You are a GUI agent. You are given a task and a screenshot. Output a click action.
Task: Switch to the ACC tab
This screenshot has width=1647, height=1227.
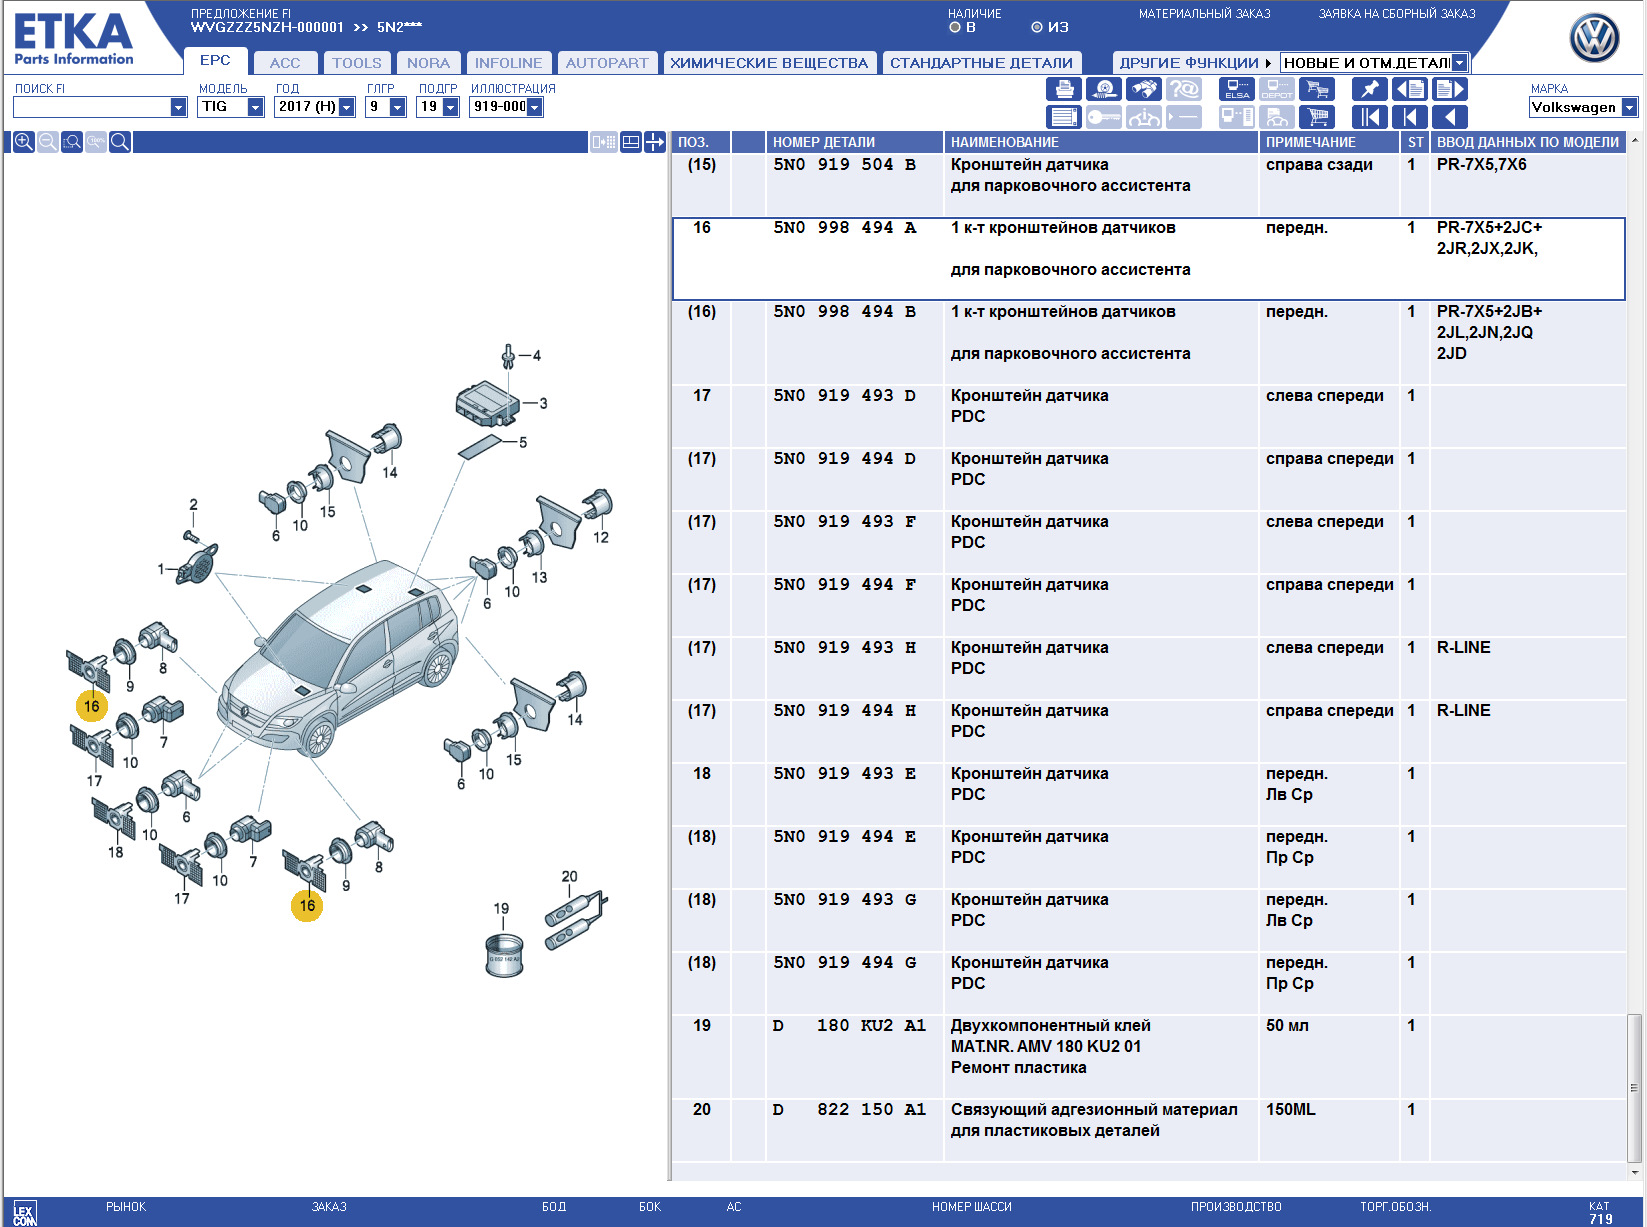pyautogui.click(x=285, y=63)
